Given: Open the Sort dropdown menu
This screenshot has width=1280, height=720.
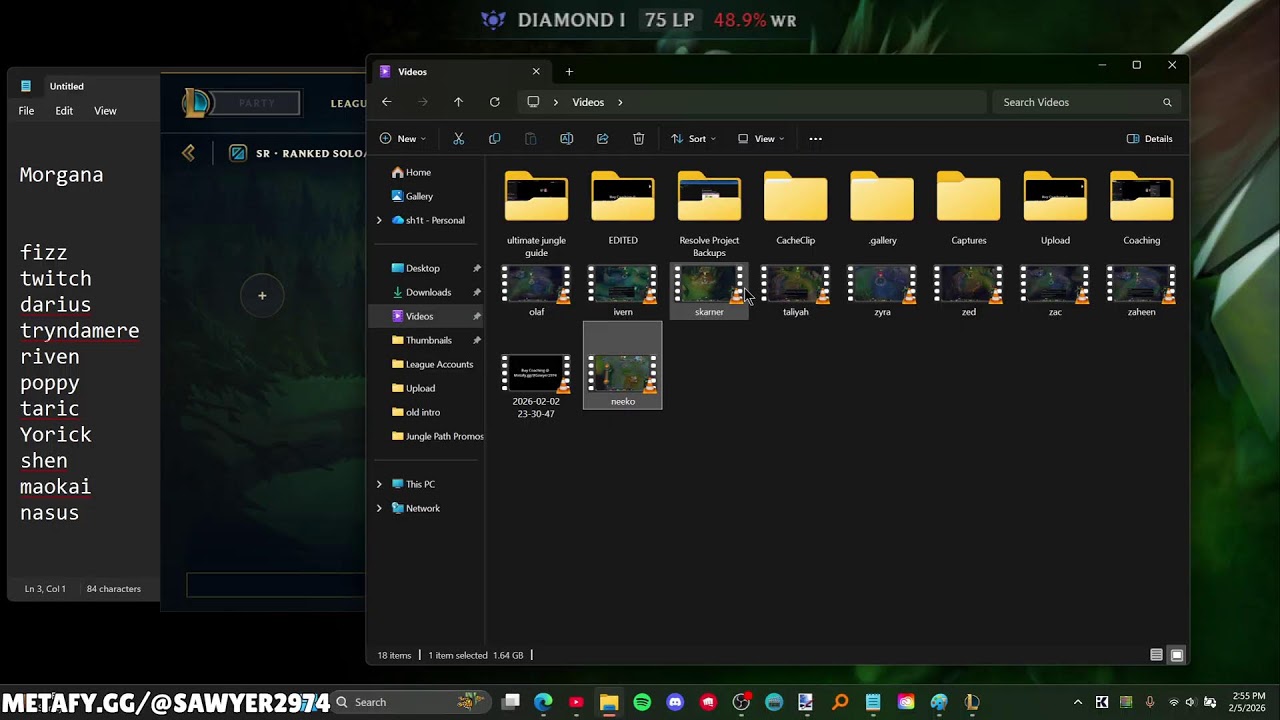Looking at the screenshot, I should pyautogui.click(x=693, y=139).
